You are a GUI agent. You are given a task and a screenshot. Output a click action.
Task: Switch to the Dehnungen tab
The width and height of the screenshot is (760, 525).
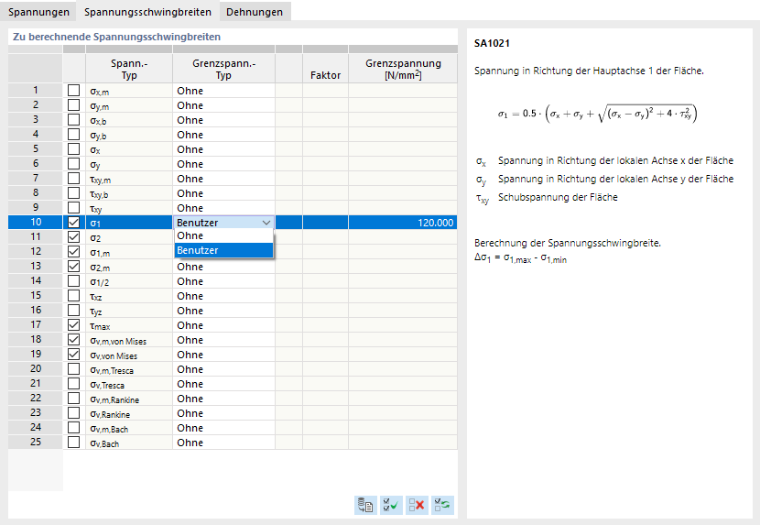[x=254, y=12]
